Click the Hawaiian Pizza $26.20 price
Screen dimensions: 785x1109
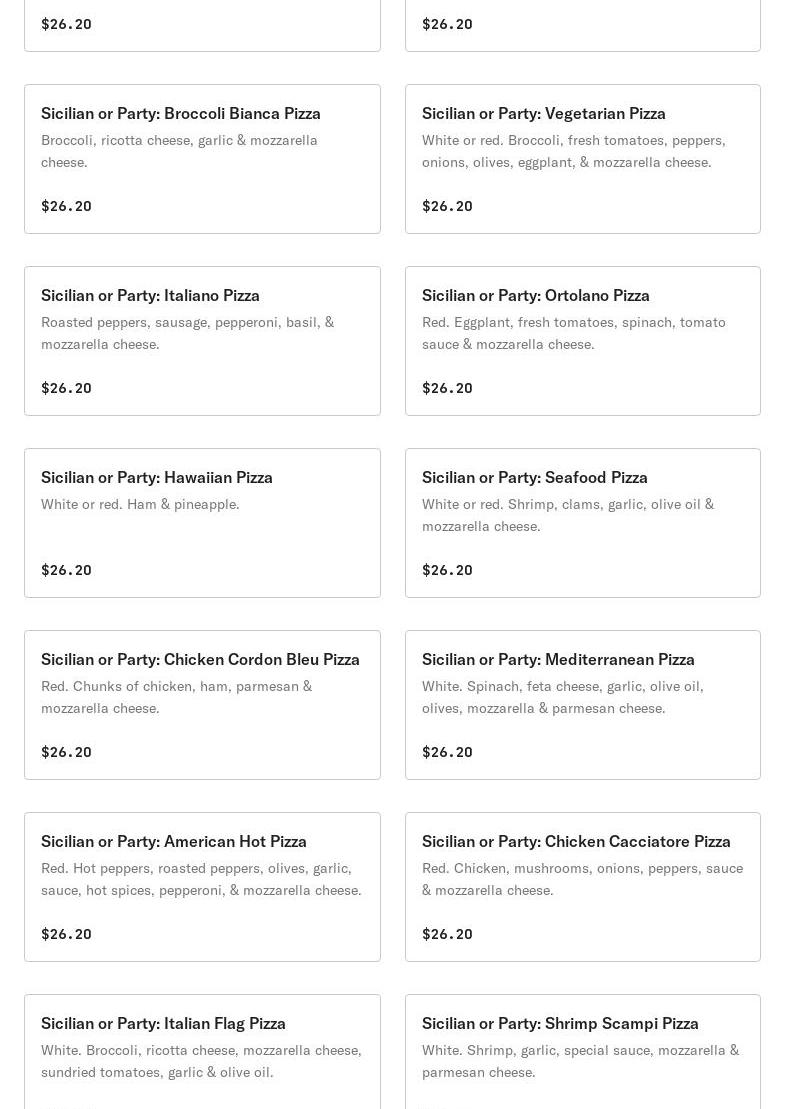click(66, 570)
